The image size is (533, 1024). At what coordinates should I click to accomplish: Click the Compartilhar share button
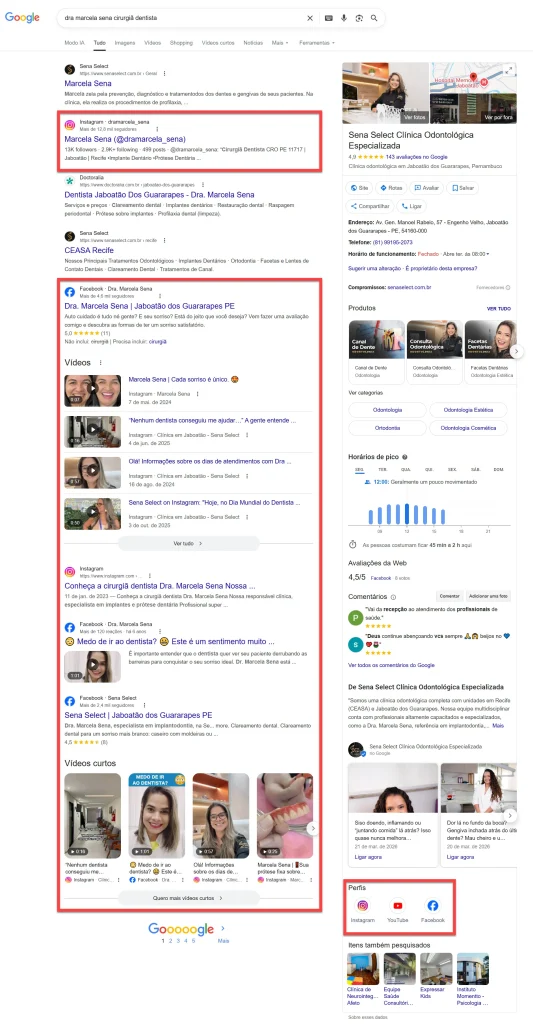coord(370,206)
